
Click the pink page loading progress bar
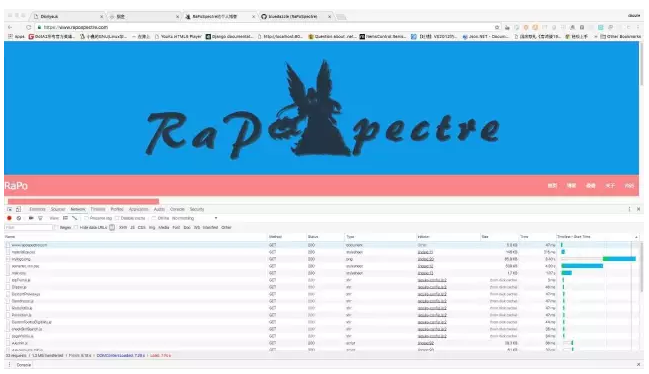83,201
